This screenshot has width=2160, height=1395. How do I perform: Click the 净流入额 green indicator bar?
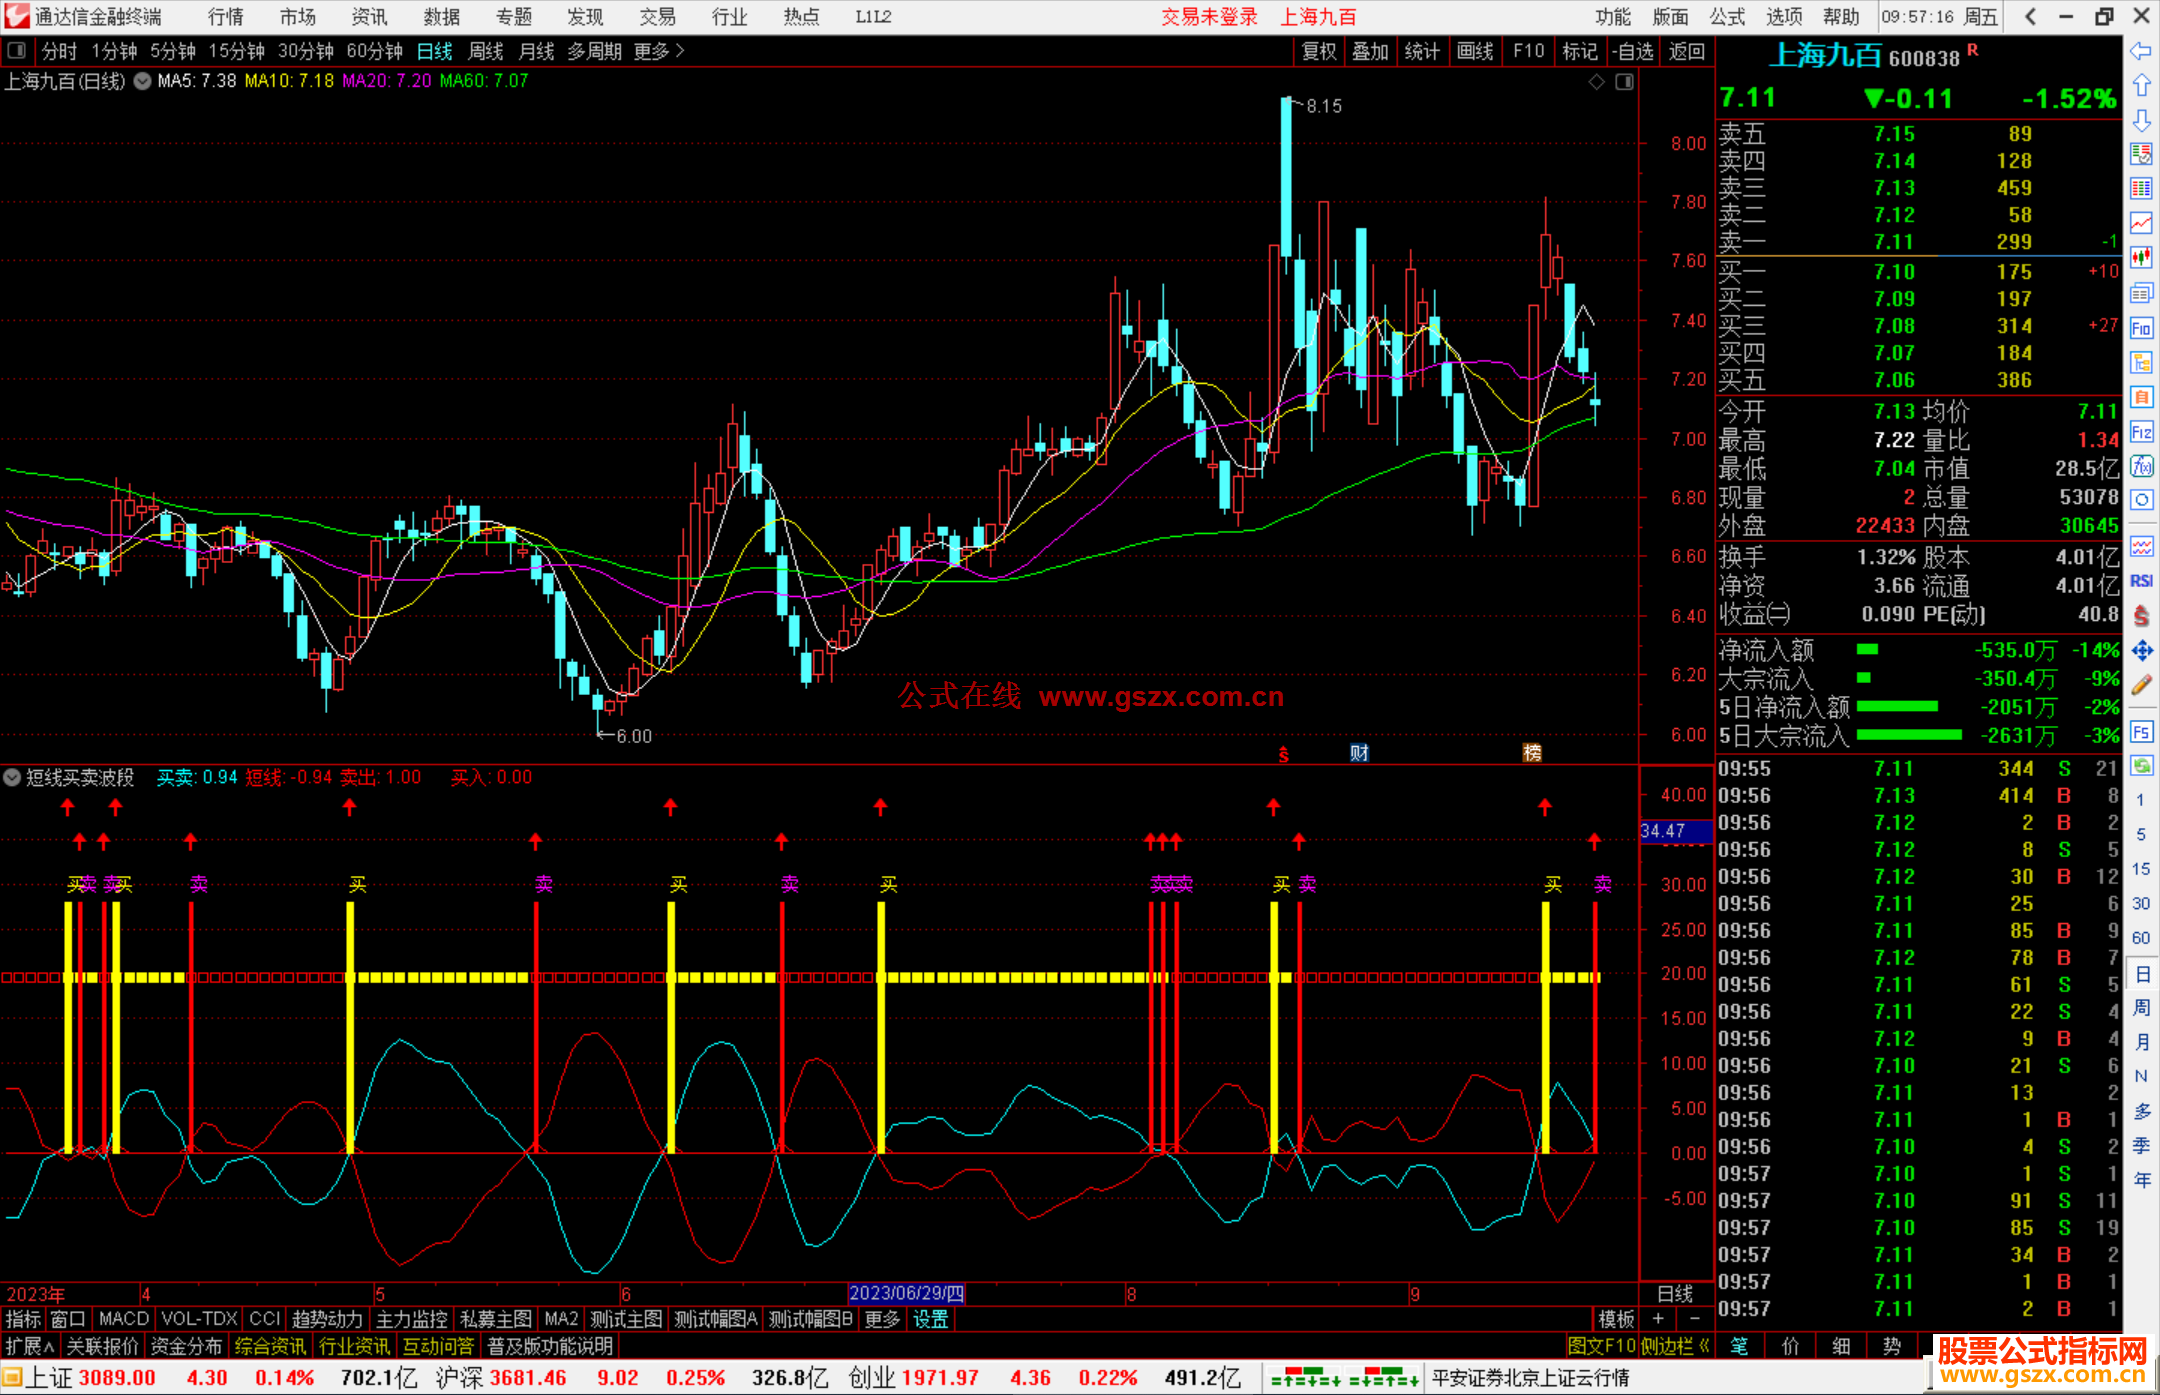click(x=1867, y=650)
